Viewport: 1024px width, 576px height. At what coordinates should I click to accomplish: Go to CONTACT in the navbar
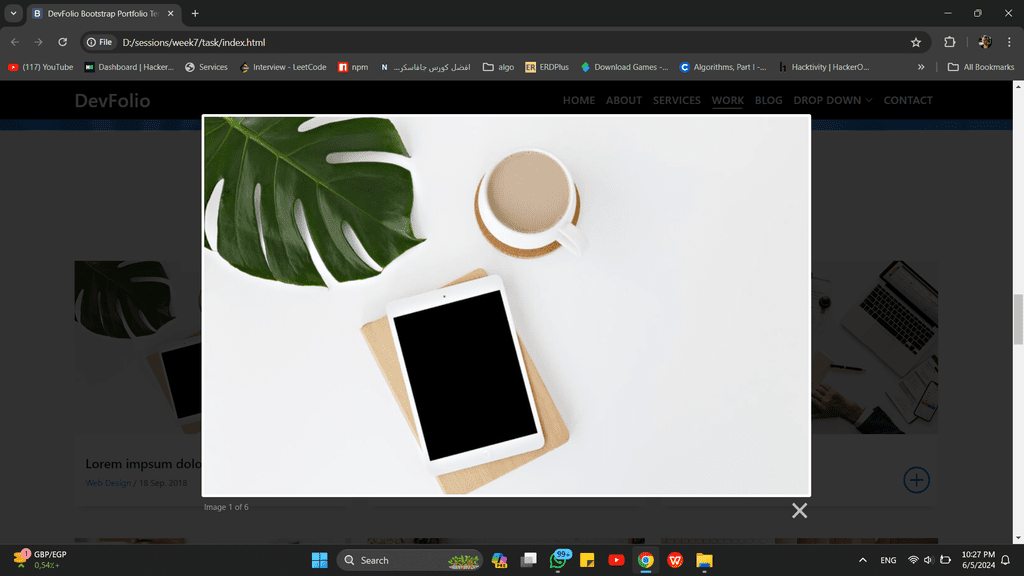pyautogui.click(x=908, y=101)
